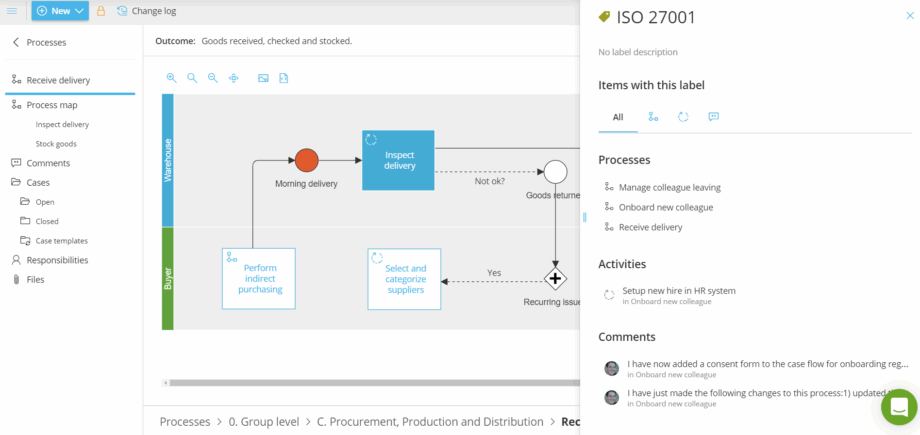Open Responsibilities in the sidebar
Viewport: 920px width, 435px height.
[57, 260]
